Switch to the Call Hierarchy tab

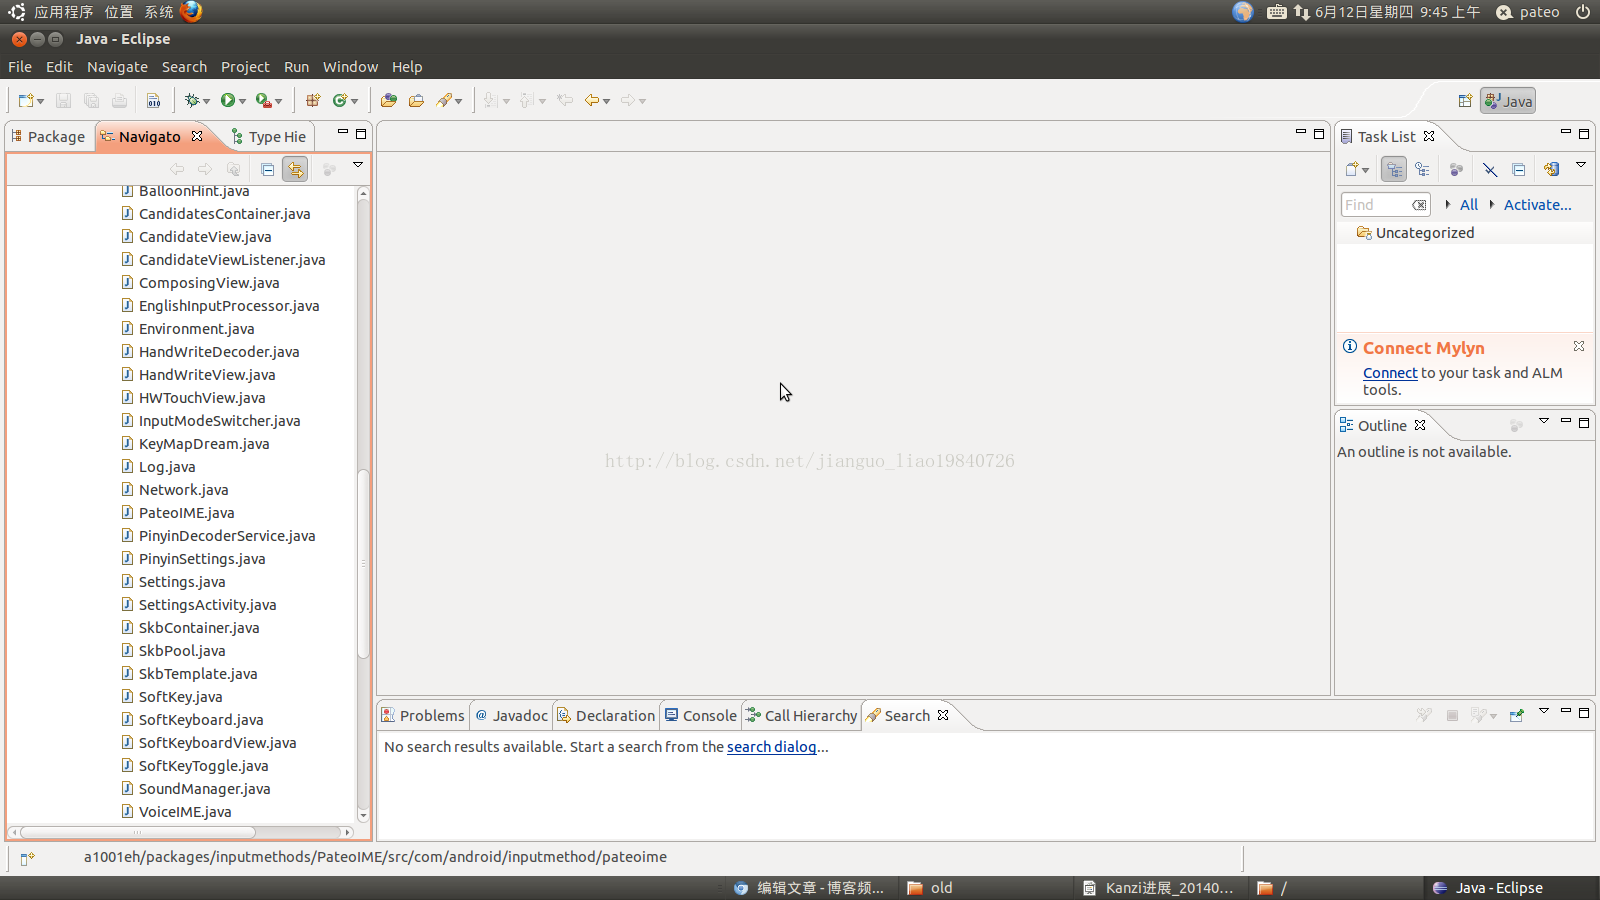pyautogui.click(x=801, y=716)
